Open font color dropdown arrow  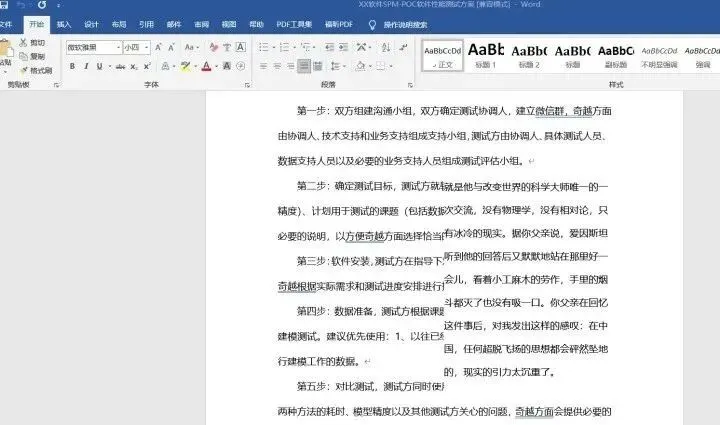[x=216, y=67]
